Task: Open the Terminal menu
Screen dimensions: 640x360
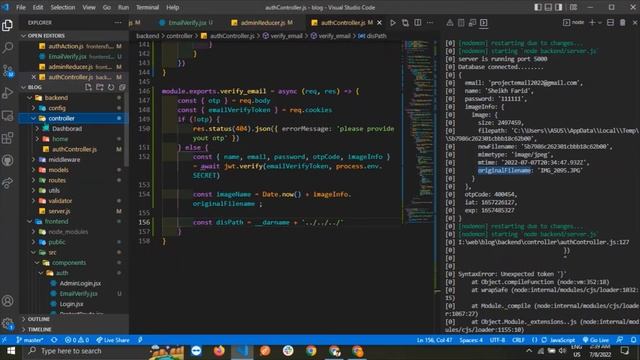Action: (147, 7)
